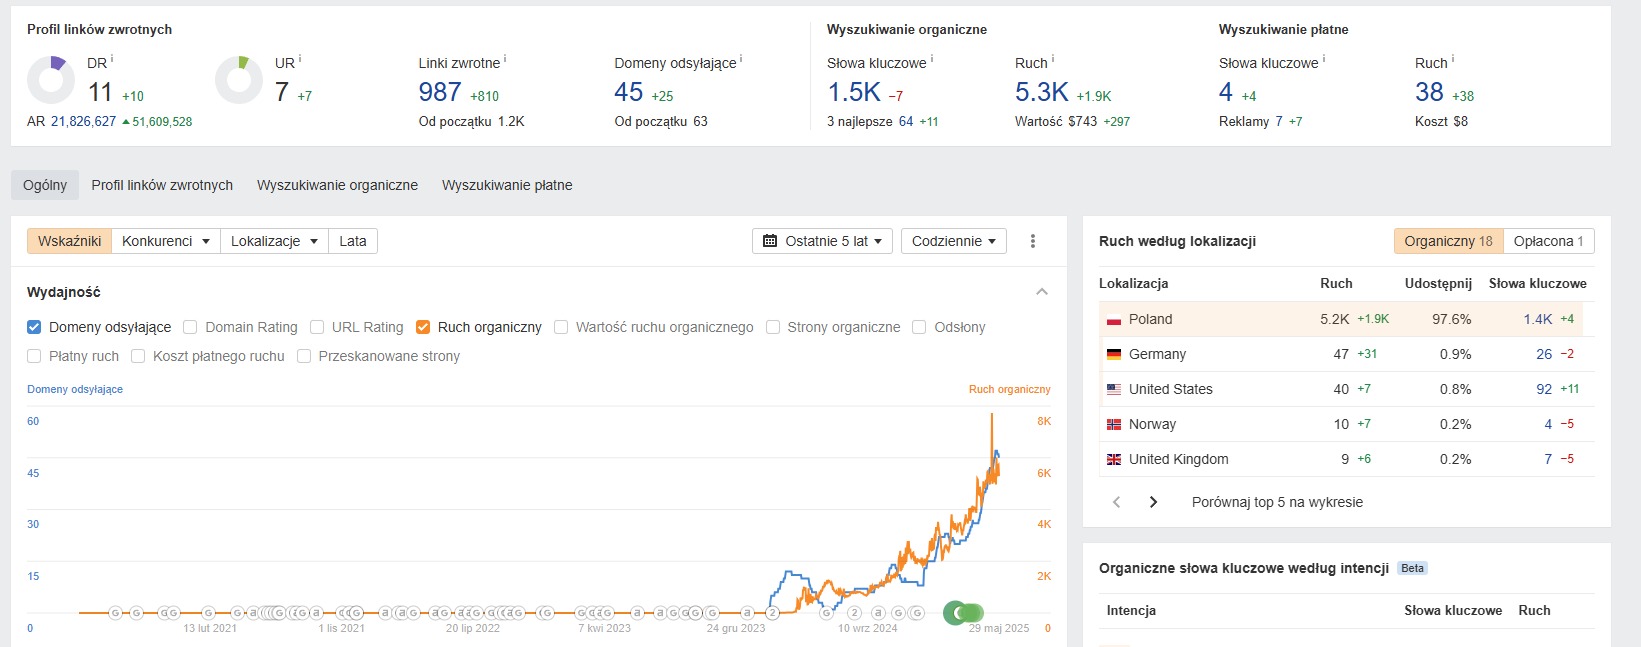Go to next page of locations

[1153, 502]
